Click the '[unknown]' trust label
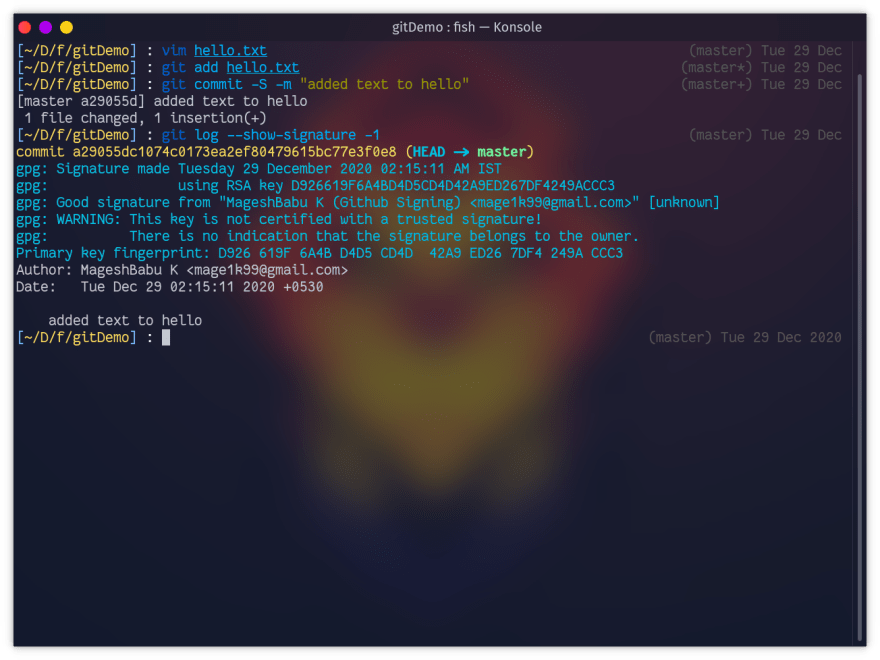This screenshot has height=660, width=880. coord(684,202)
